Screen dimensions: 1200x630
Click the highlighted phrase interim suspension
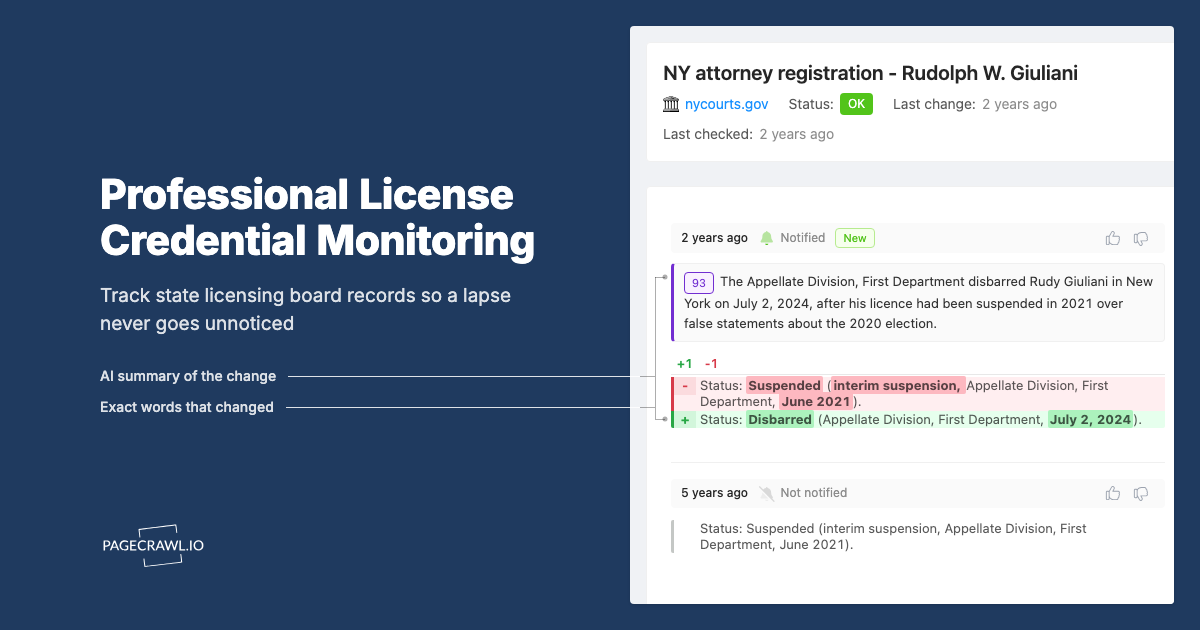[x=897, y=386]
